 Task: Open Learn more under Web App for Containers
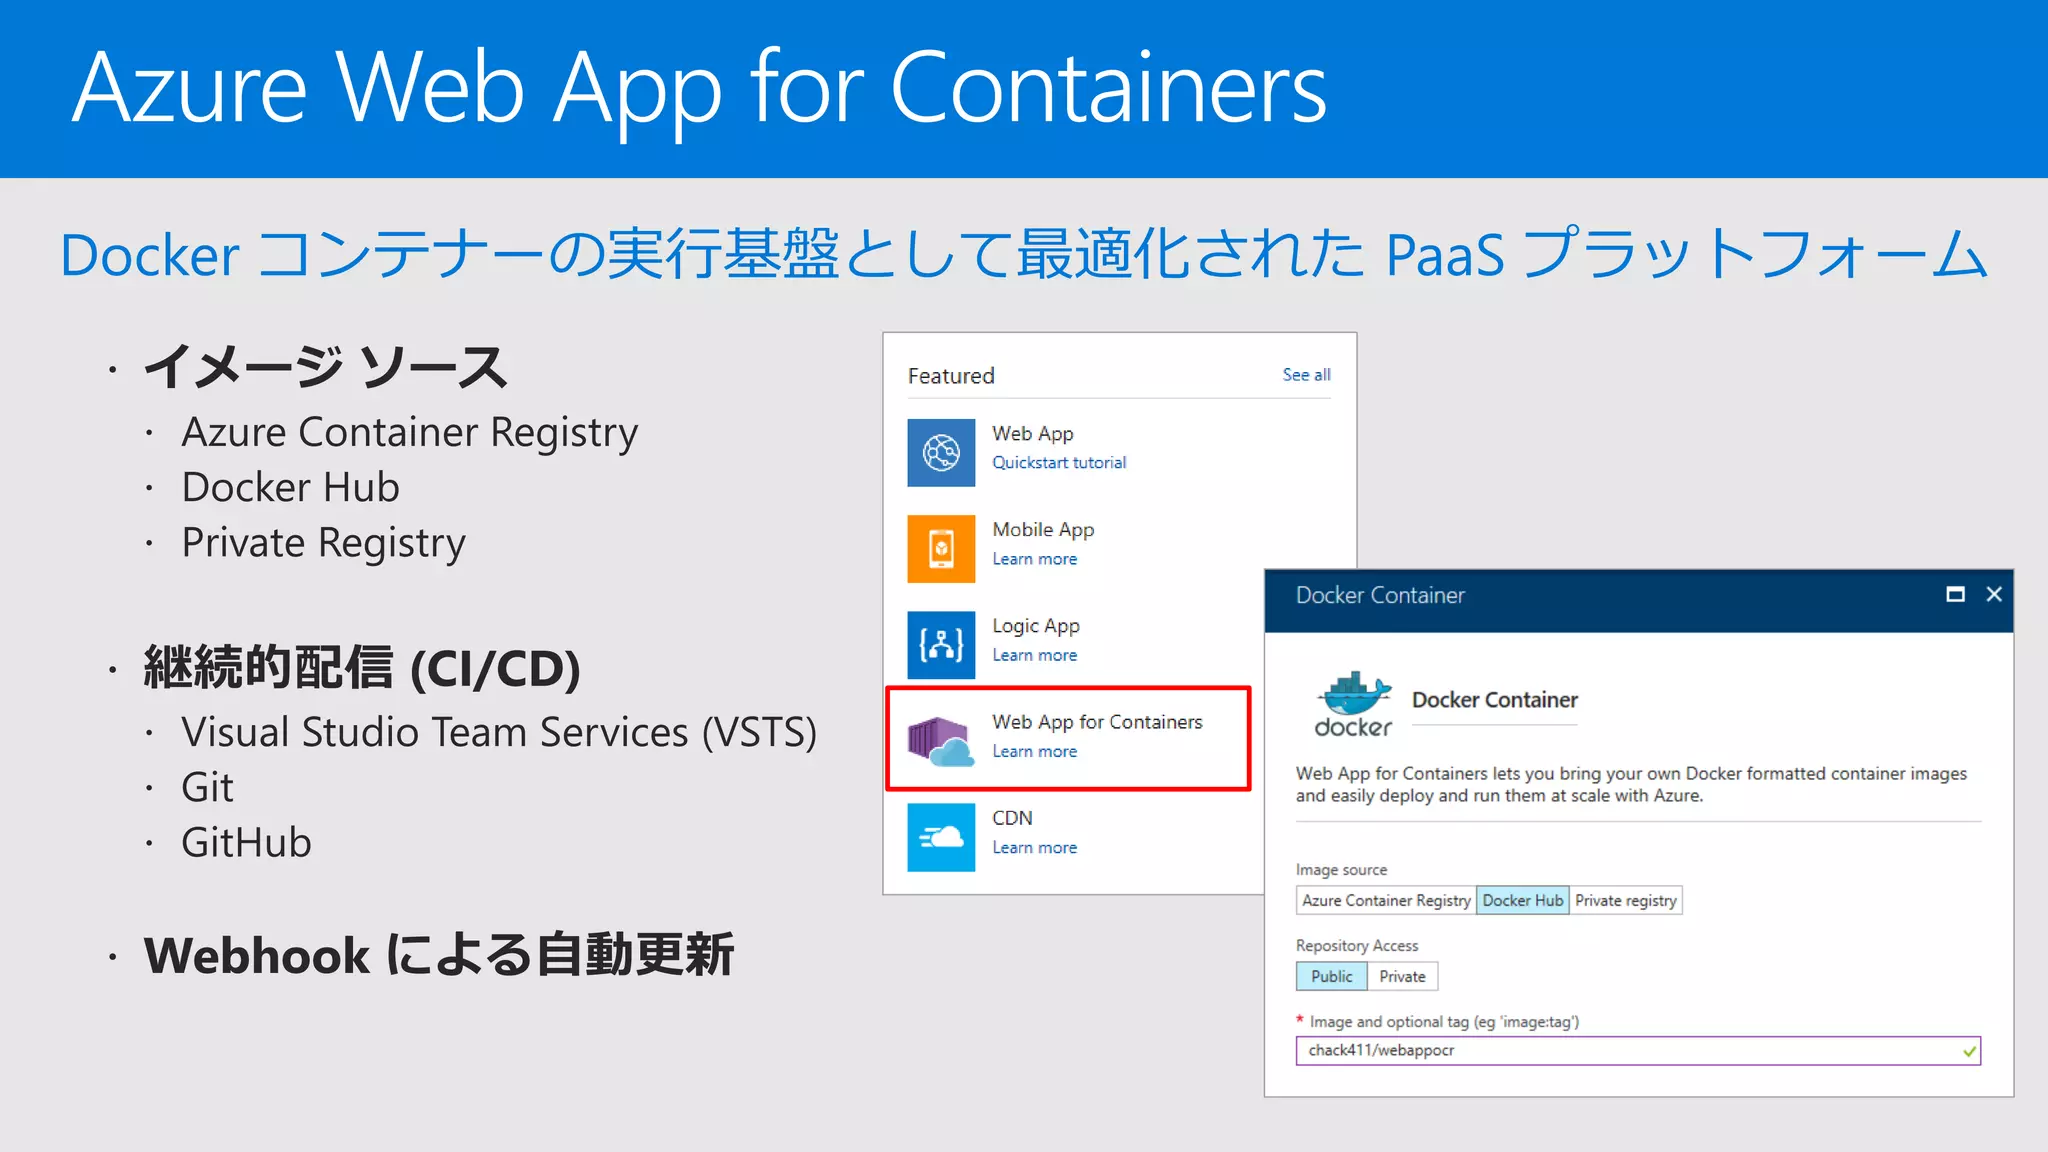tap(1035, 751)
